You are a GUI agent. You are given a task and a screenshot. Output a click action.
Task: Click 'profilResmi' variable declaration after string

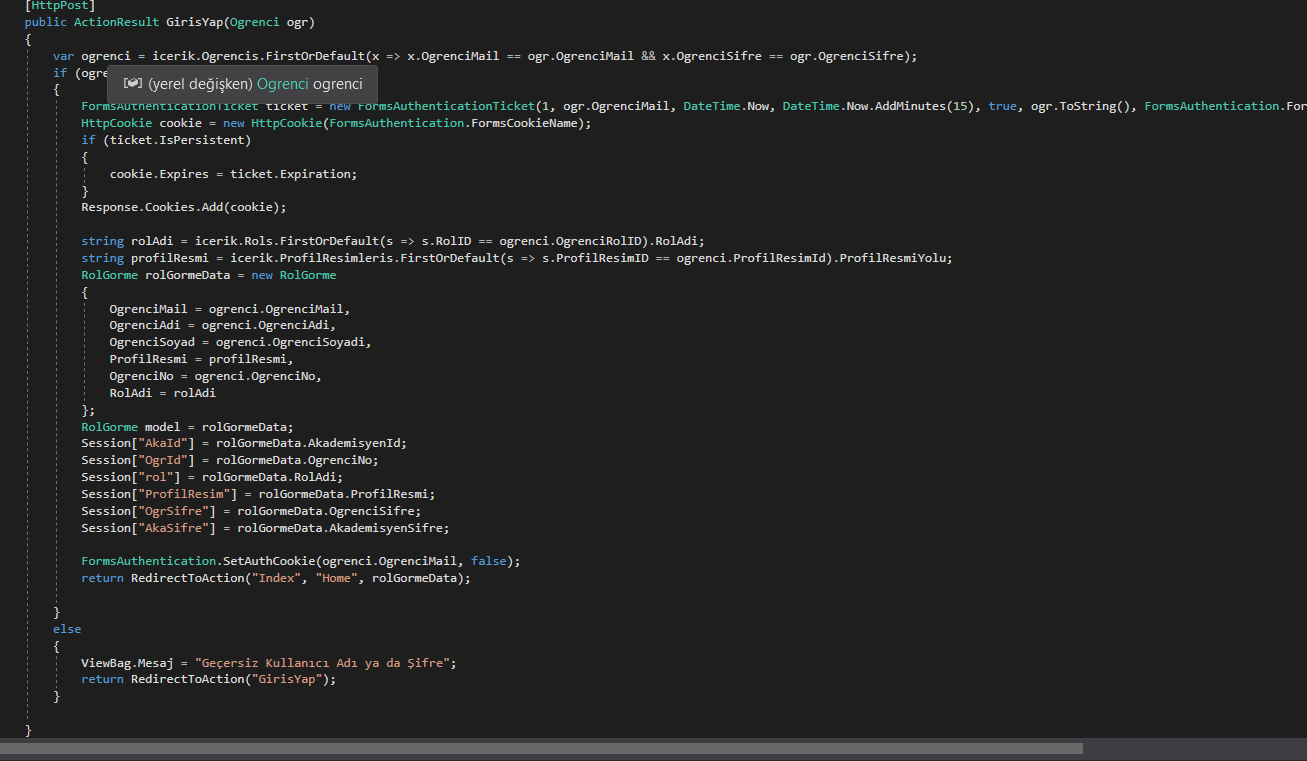point(170,258)
